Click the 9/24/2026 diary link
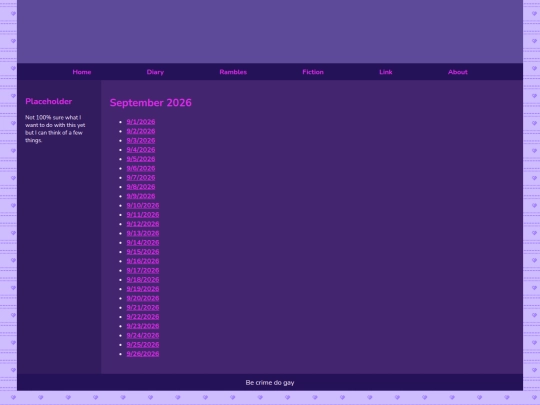This screenshot has height=405, width=540. click(x=143, y=335)
